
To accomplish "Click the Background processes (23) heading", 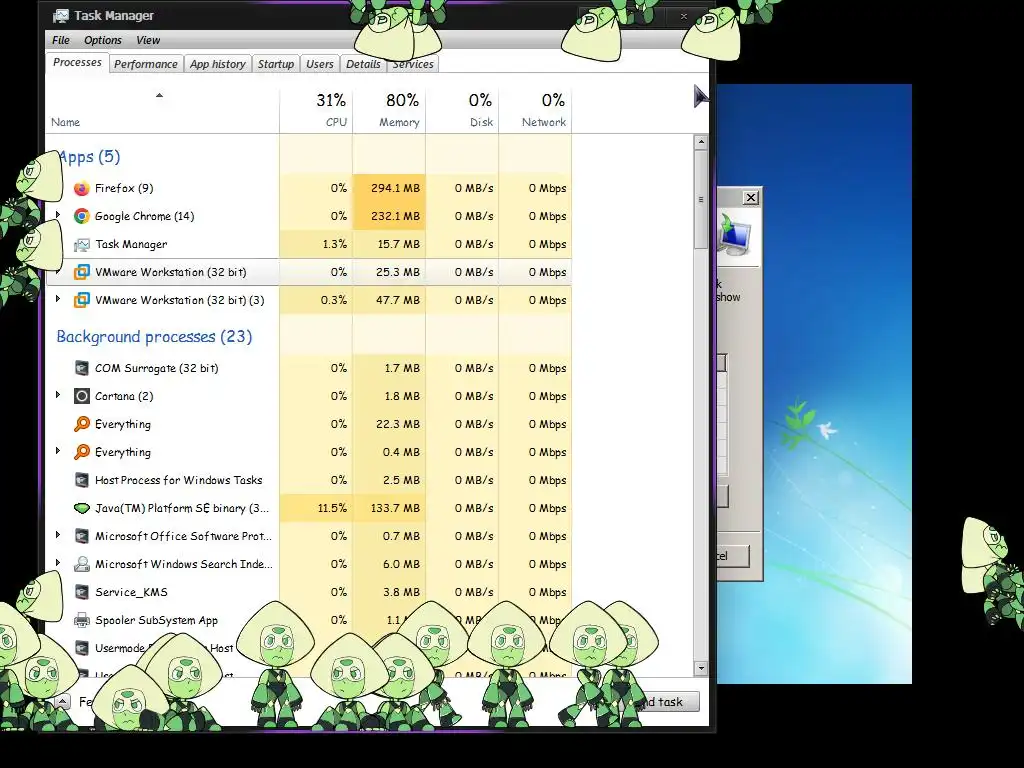I will (x=154, y=337).
